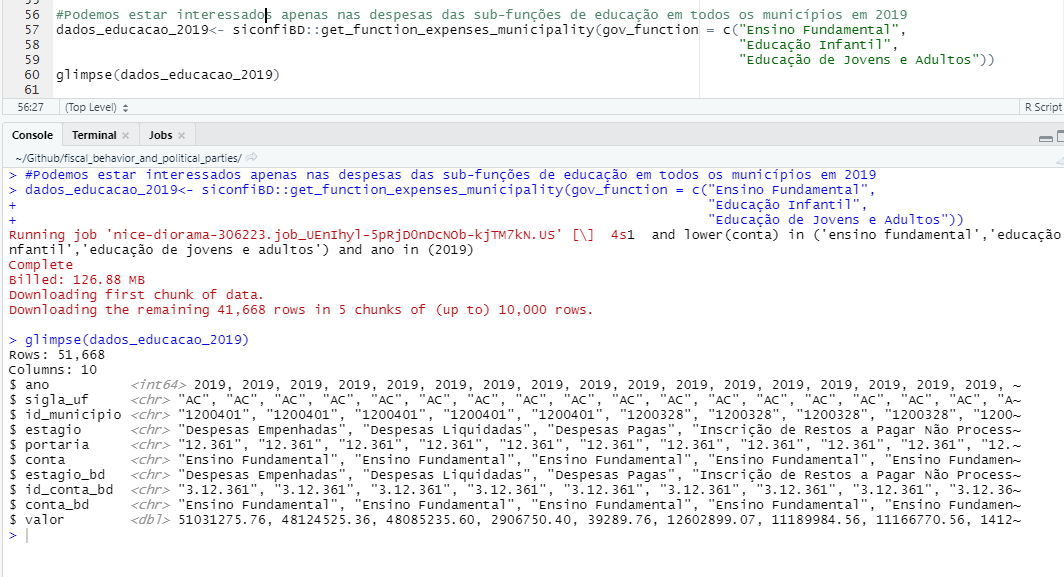Screen dimensions: 1064x577
Task: Click 'Downloading first chunk of data.' message
Action: 136,295
